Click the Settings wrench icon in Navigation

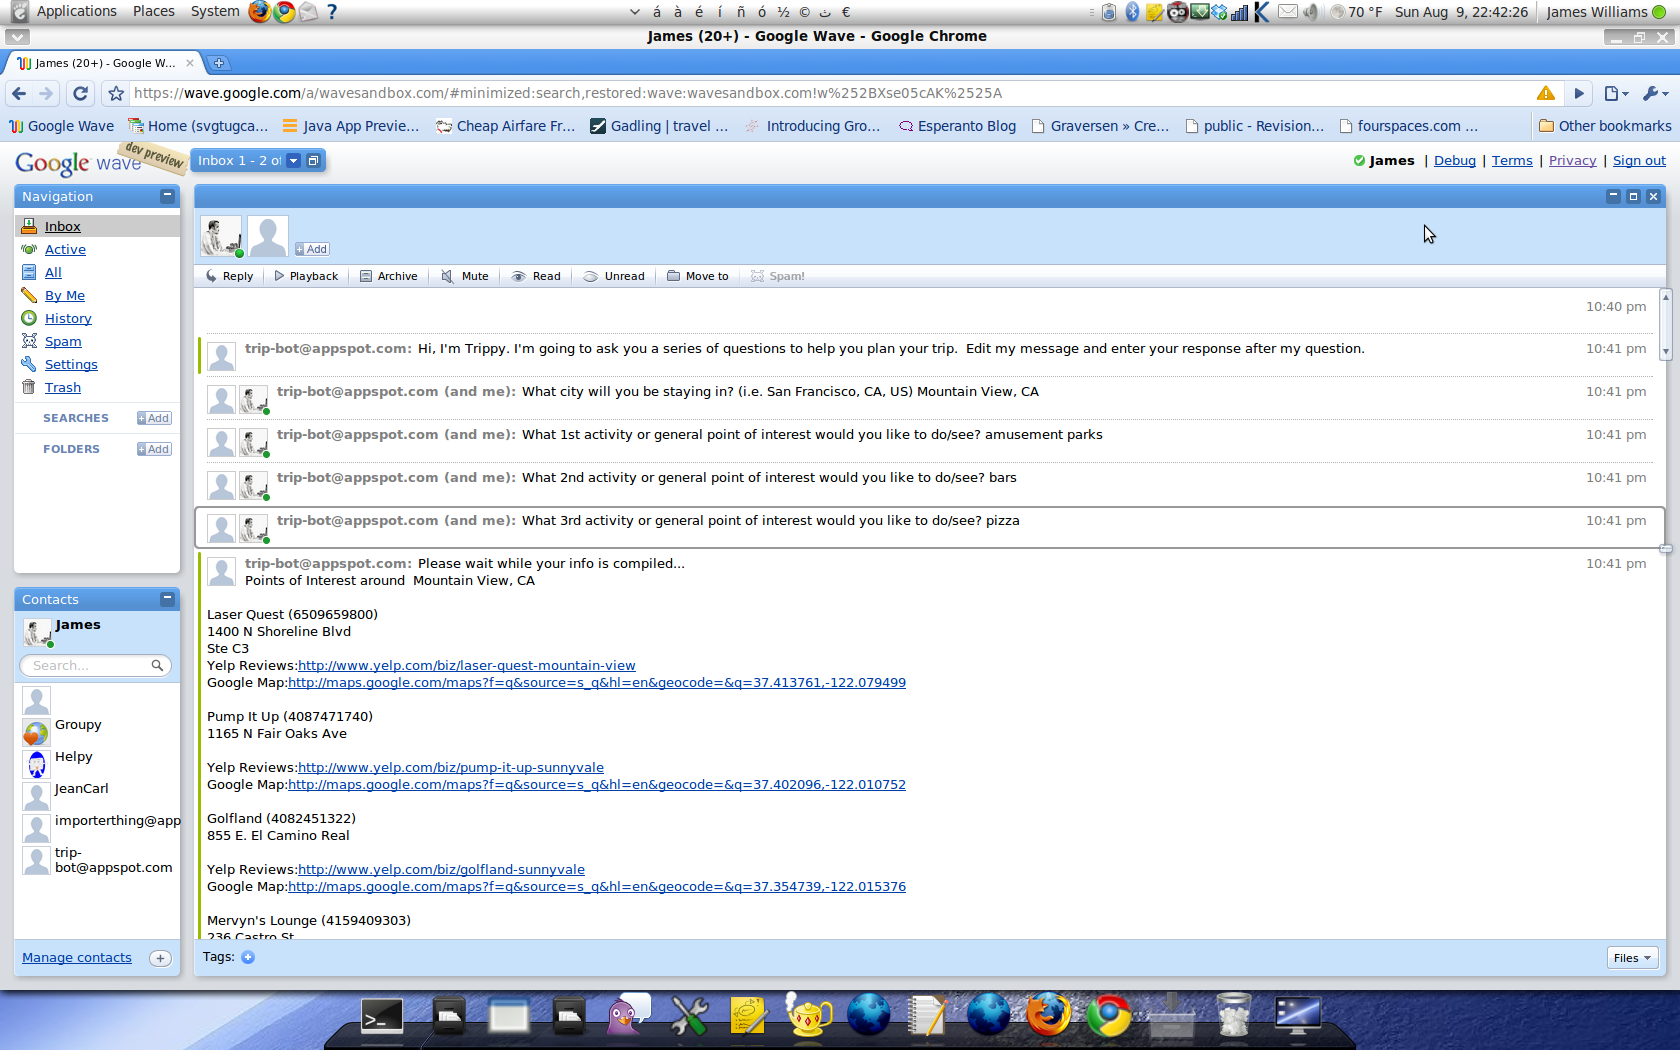click(x=29, y=364)
